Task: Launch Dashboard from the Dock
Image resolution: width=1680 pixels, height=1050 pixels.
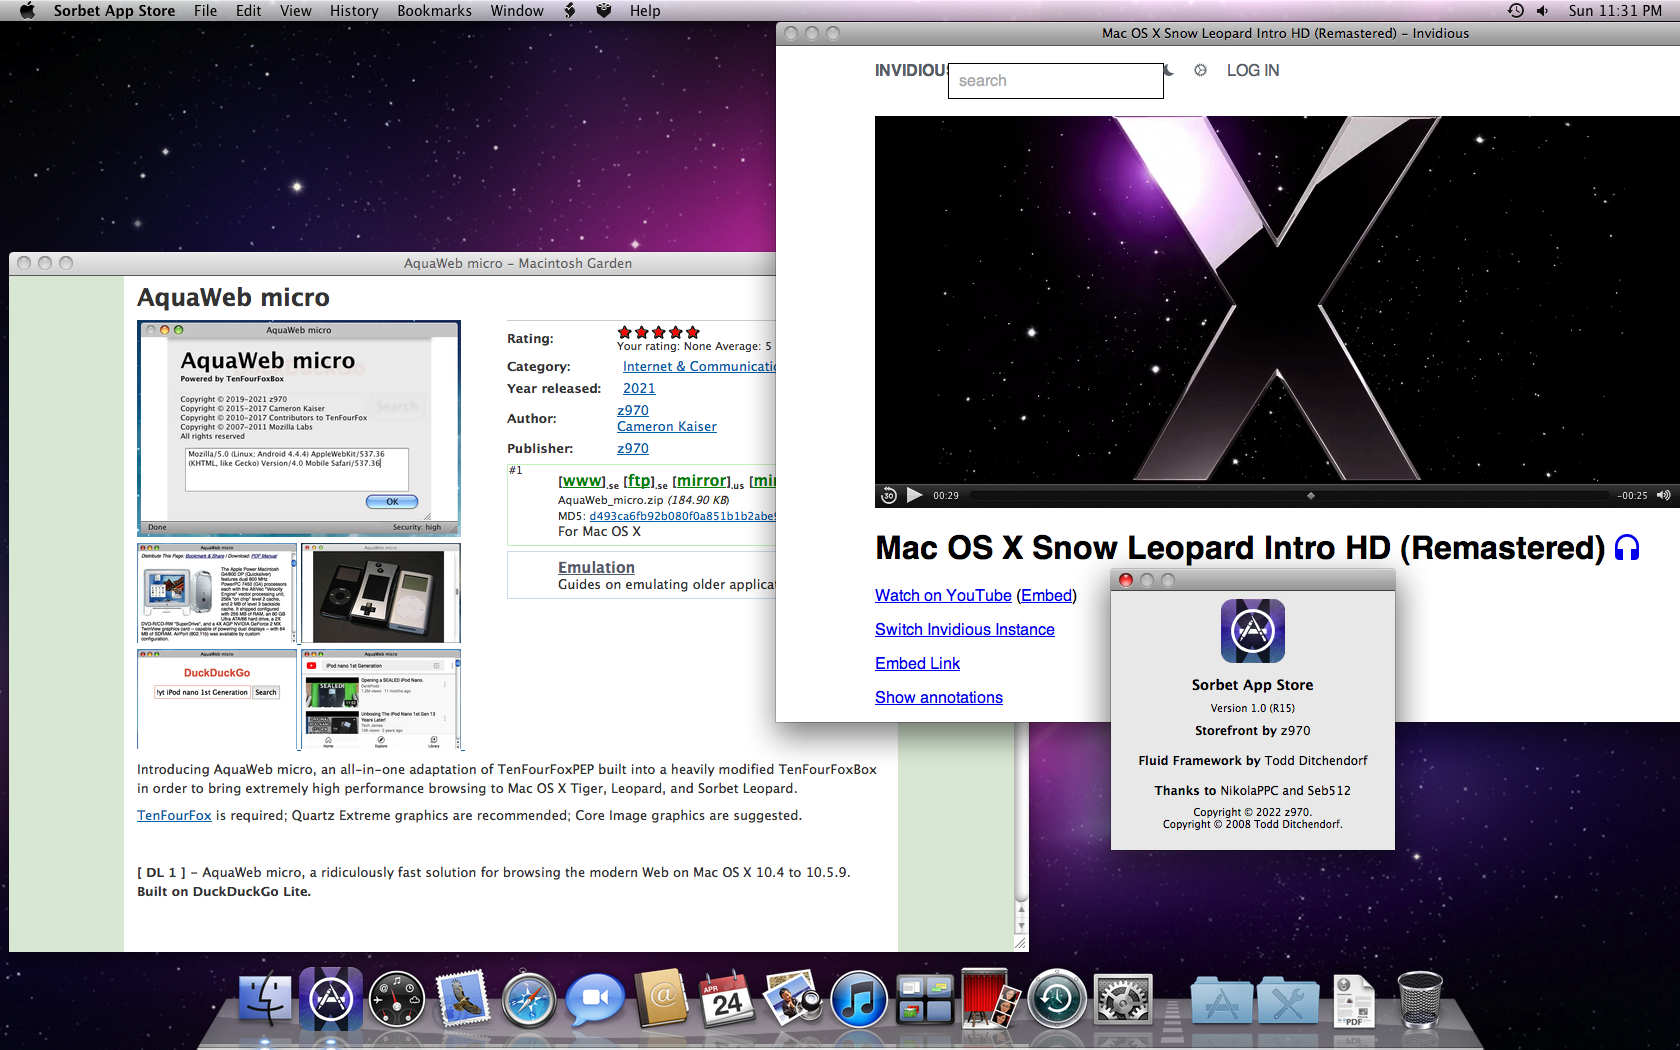Action: [396, 1000]
